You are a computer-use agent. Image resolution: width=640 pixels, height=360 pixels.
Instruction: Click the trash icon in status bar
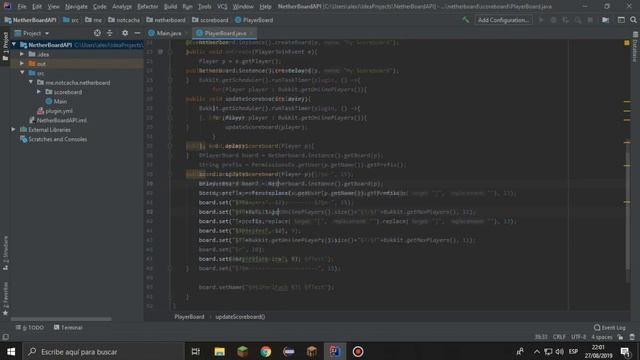pyautogui.click(x=632, y=337)
